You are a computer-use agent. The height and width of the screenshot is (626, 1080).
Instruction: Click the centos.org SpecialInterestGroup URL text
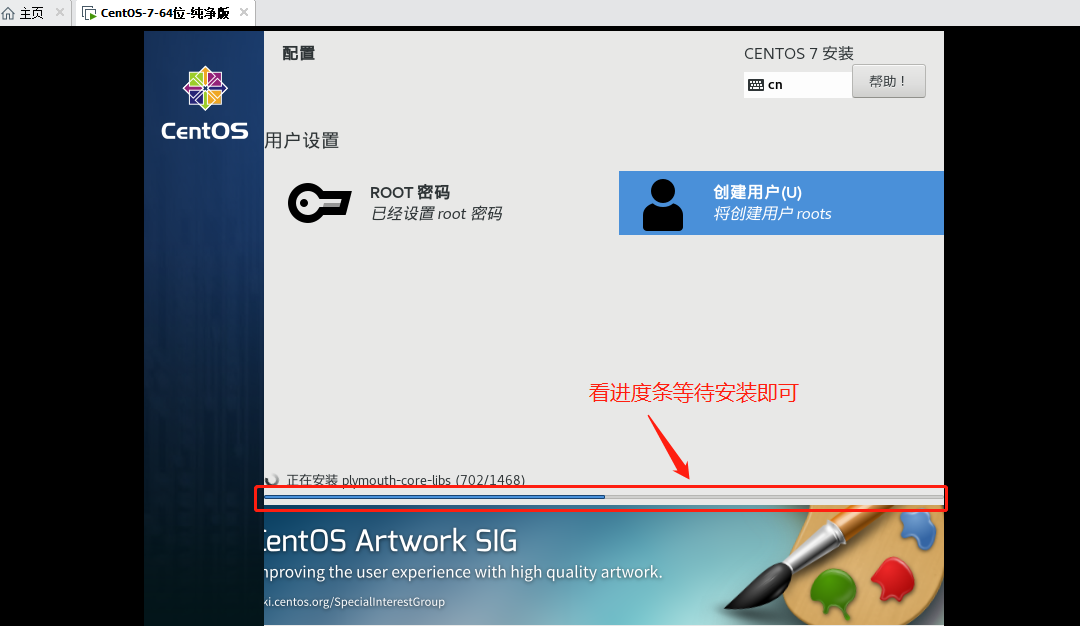[x=355, y=602]
